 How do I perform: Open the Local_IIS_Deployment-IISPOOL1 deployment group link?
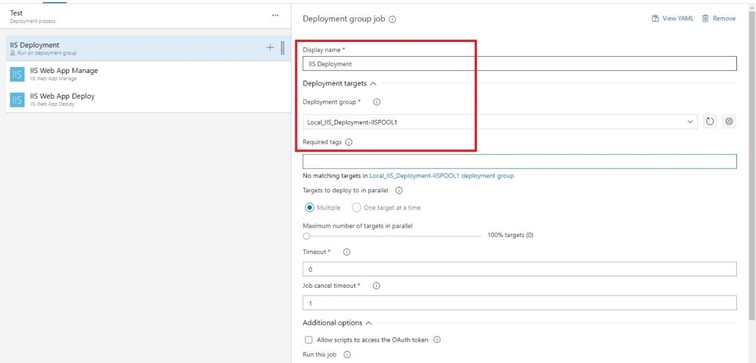(442, 176)
